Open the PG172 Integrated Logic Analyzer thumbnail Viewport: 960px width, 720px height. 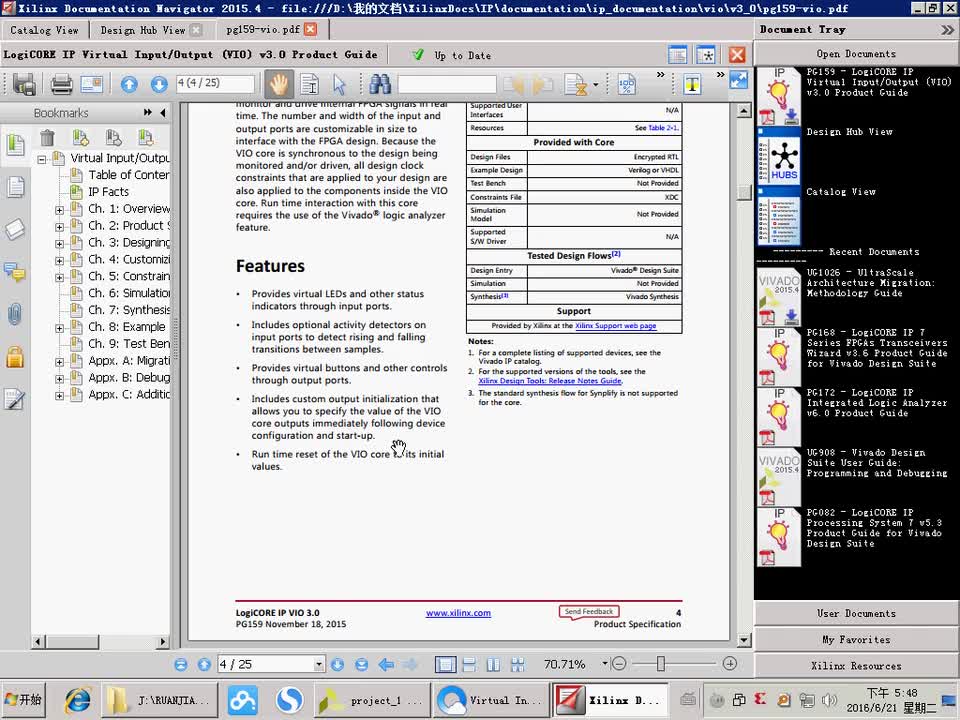click(779, 416)
